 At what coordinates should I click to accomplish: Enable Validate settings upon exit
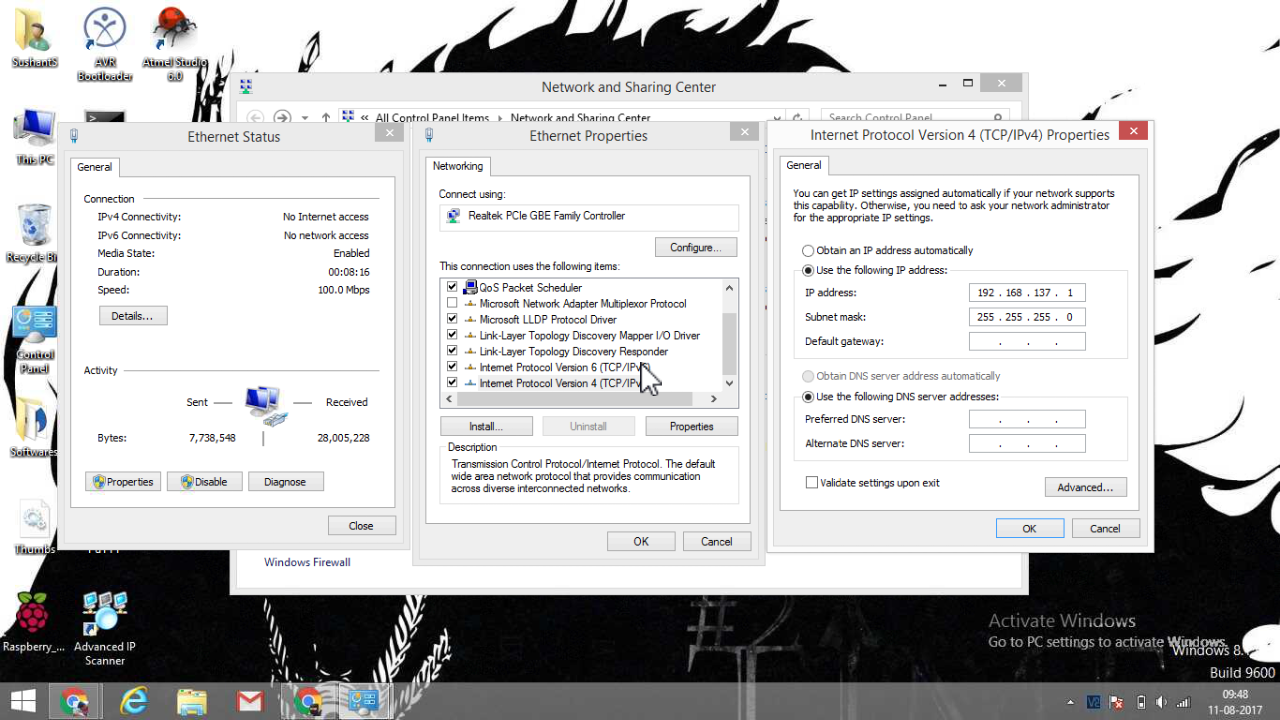(x=812, y=482)
